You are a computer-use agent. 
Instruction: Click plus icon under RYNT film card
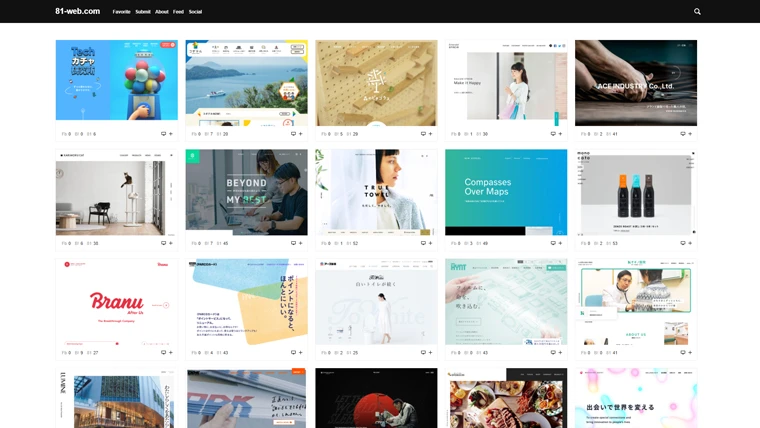pyautogui.click(x=560, y=353)
